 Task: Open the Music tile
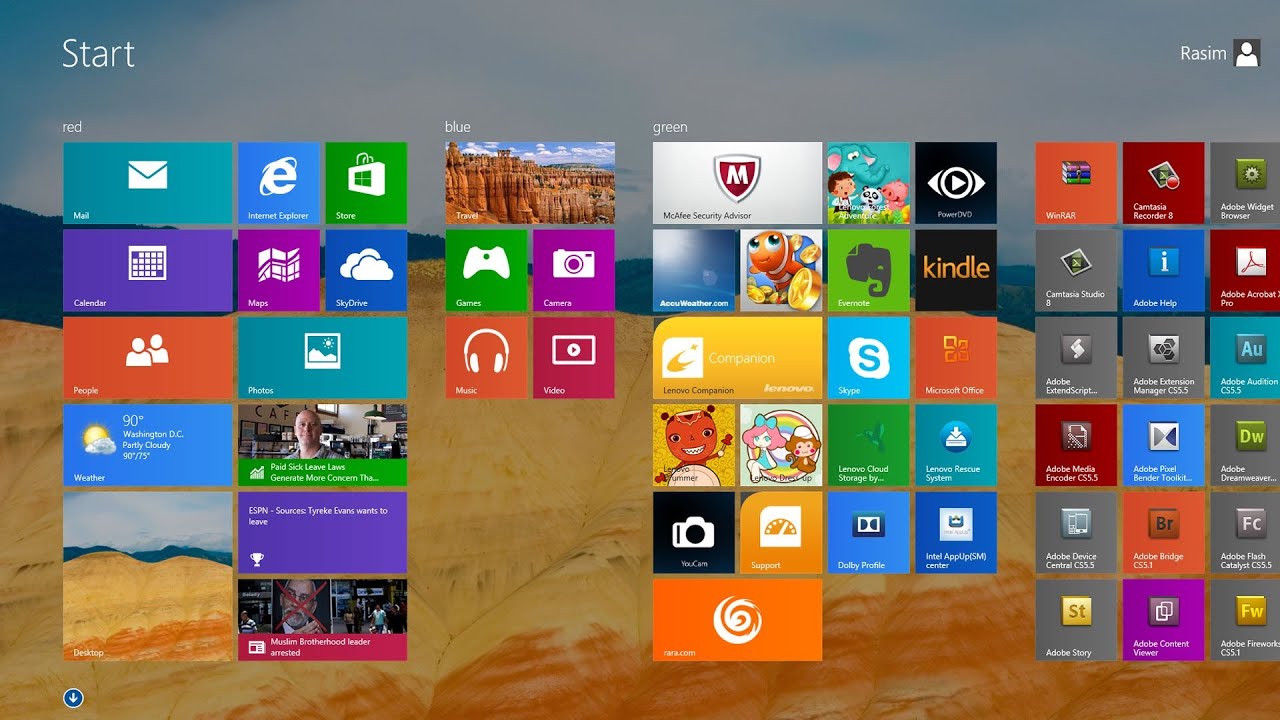click(x=486, y=358)
